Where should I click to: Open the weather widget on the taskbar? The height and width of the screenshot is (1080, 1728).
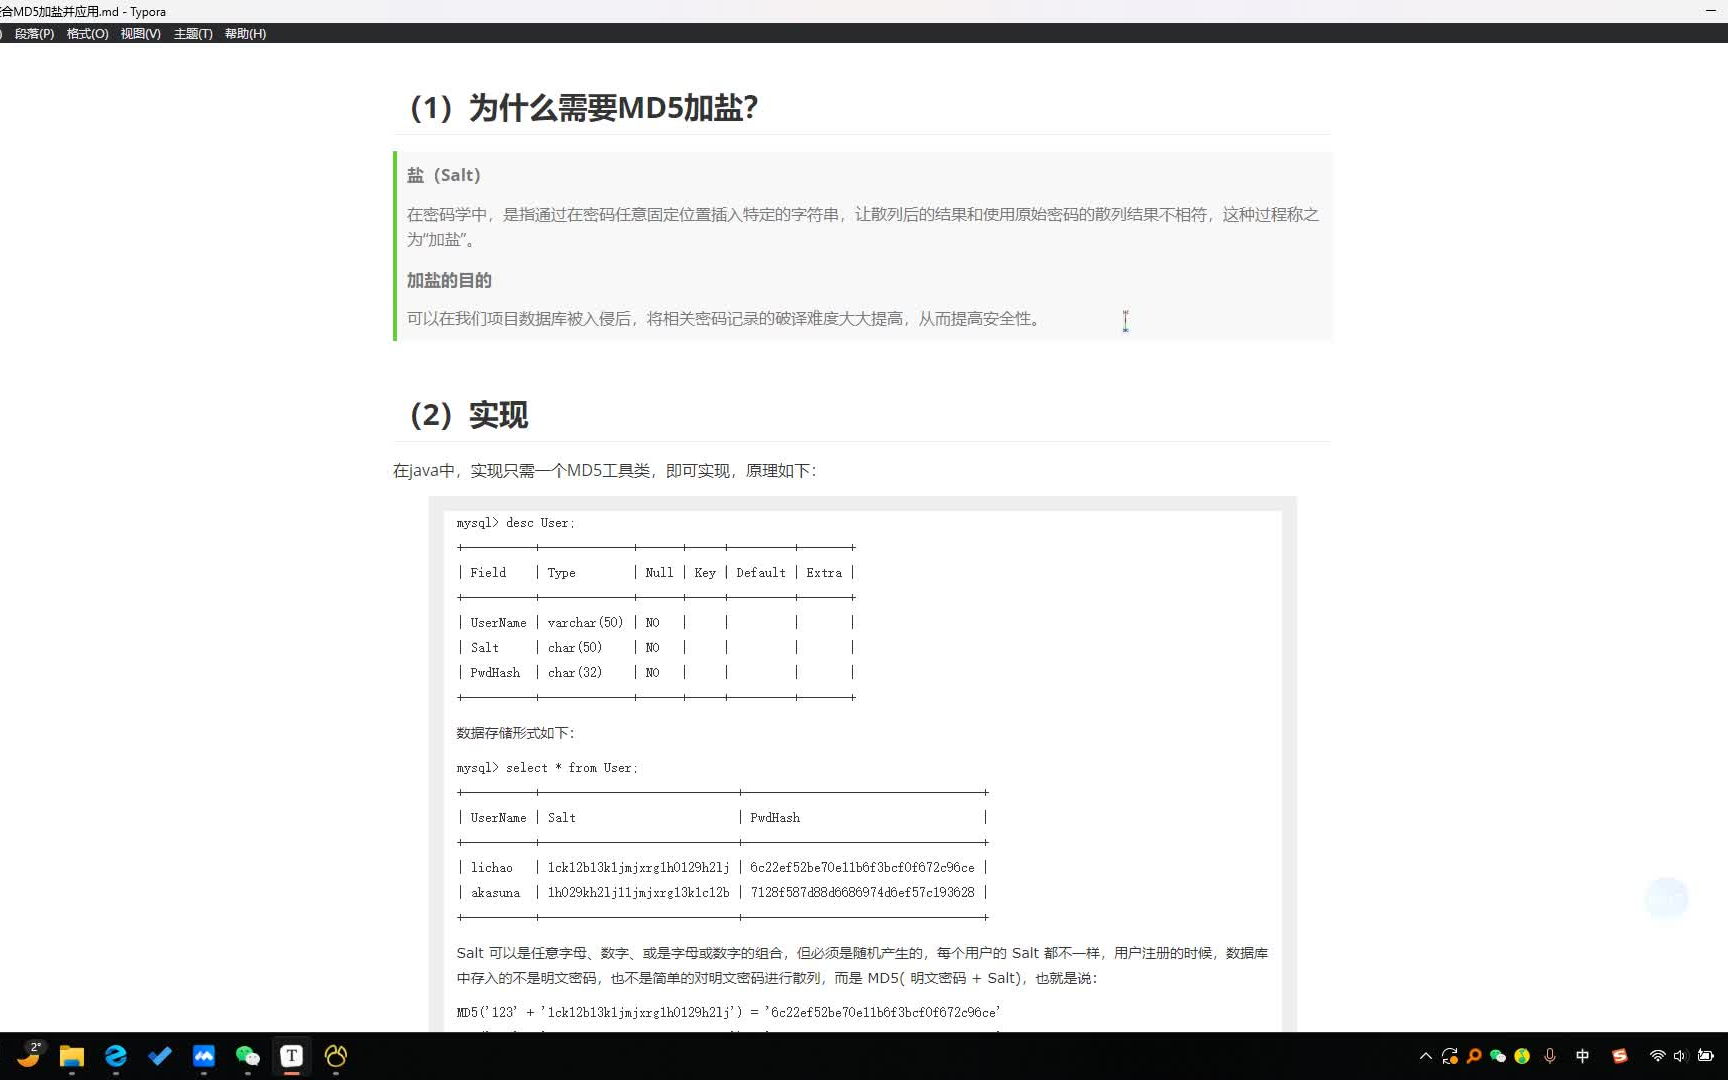[29, 1055]
